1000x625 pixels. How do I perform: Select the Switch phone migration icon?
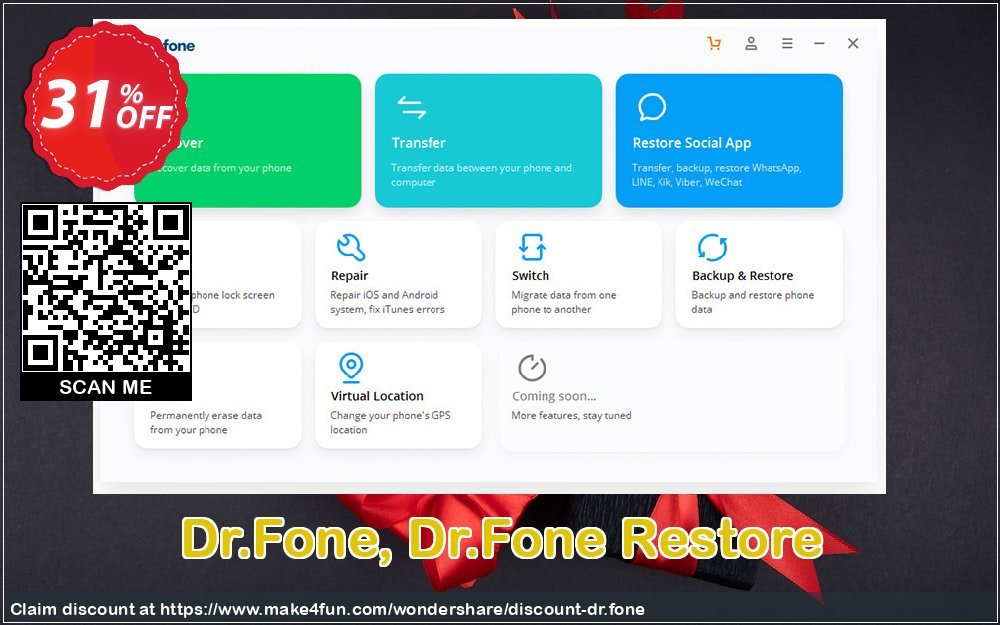coord(531,247)
